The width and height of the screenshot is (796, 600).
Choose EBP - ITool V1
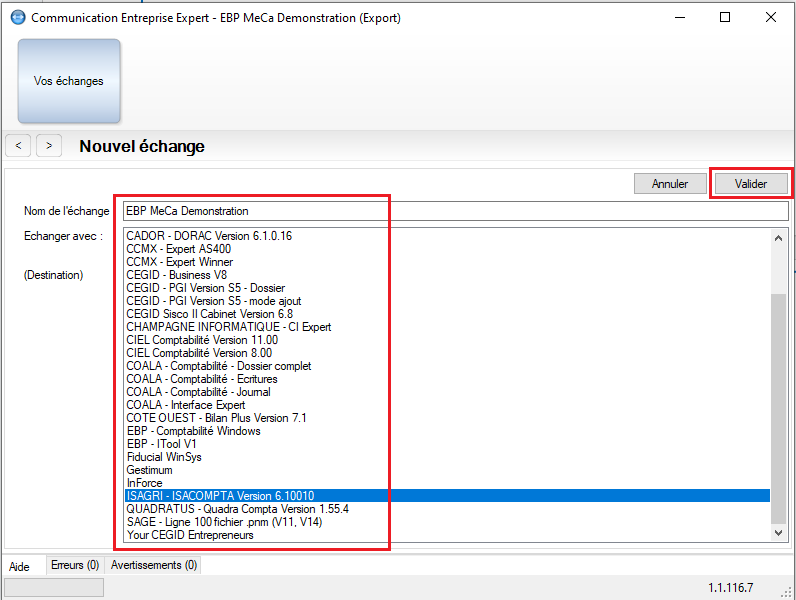pyautogui.click(x=447, y=444)
